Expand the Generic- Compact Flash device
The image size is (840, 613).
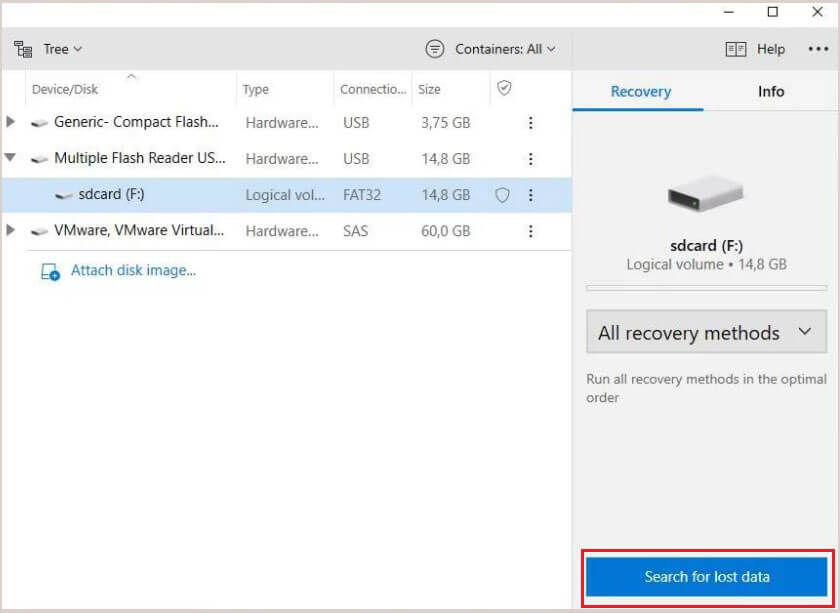pos(11,122)
